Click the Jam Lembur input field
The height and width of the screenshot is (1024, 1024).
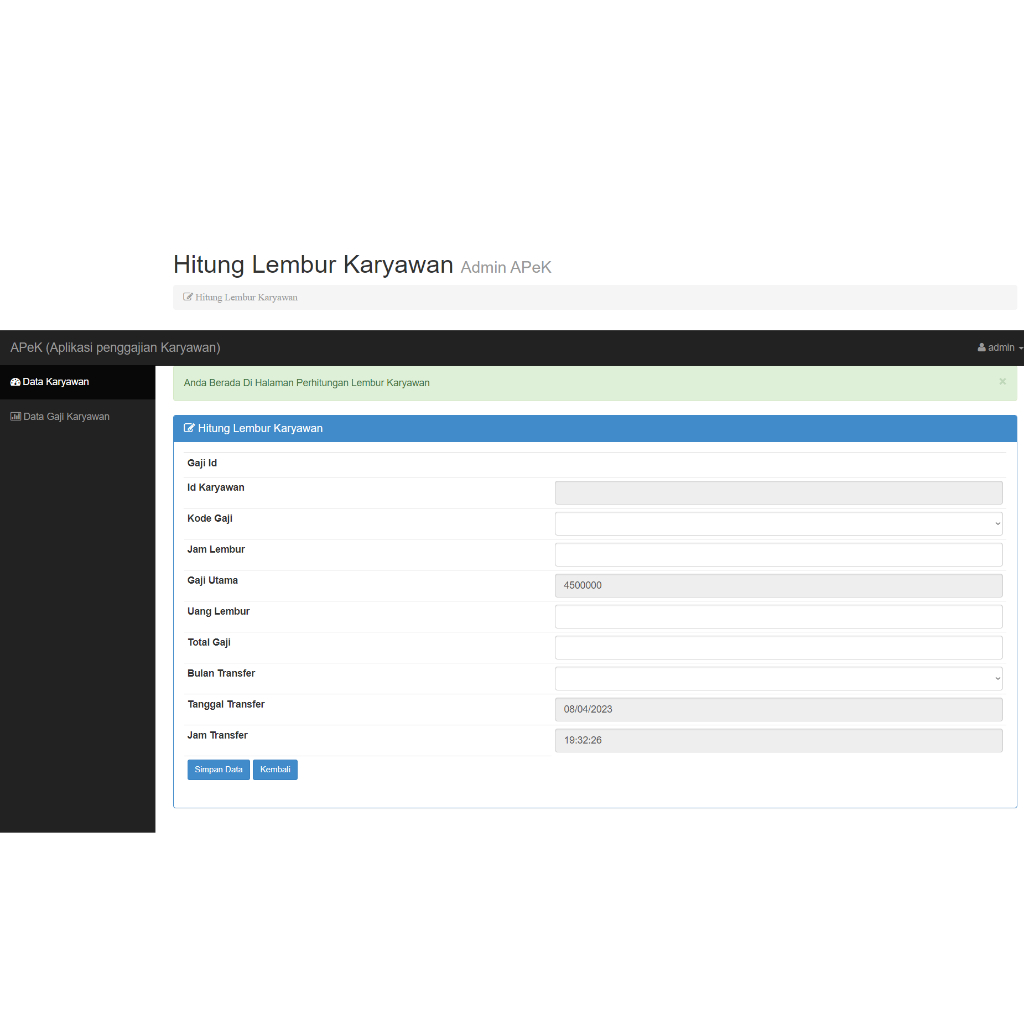pos(778,555)
